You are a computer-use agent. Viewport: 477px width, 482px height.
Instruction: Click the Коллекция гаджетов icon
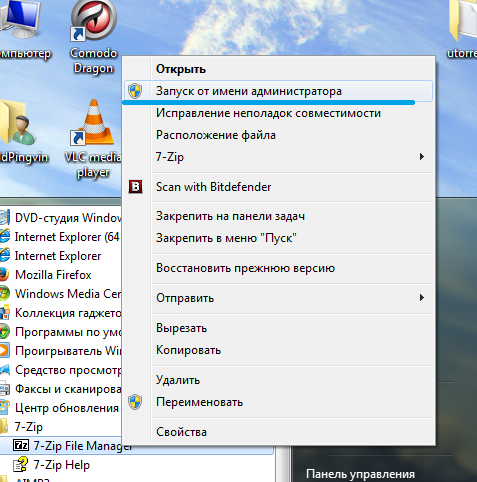tap(4, 313)
